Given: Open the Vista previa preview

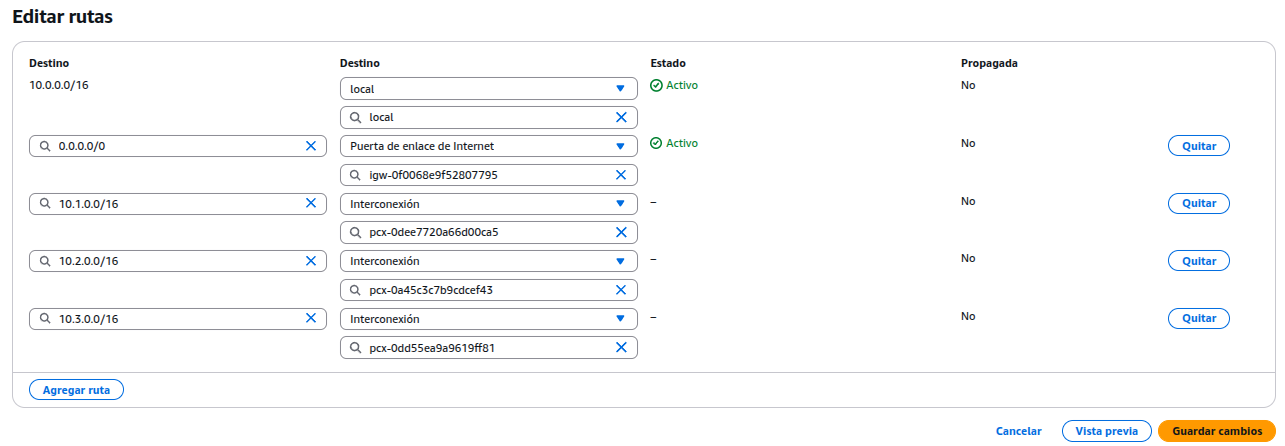Looking at the screenshot, I should tap(1106, 431).
